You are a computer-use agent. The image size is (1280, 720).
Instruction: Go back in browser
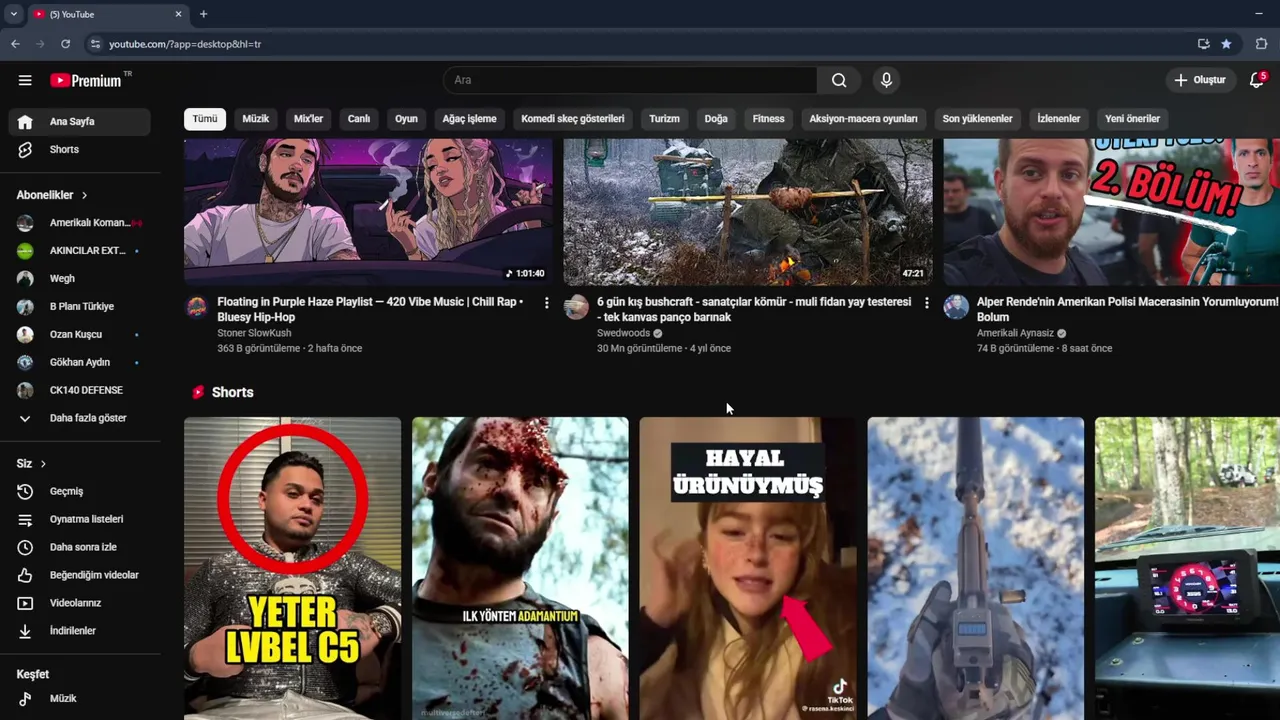tap(15, 44)
